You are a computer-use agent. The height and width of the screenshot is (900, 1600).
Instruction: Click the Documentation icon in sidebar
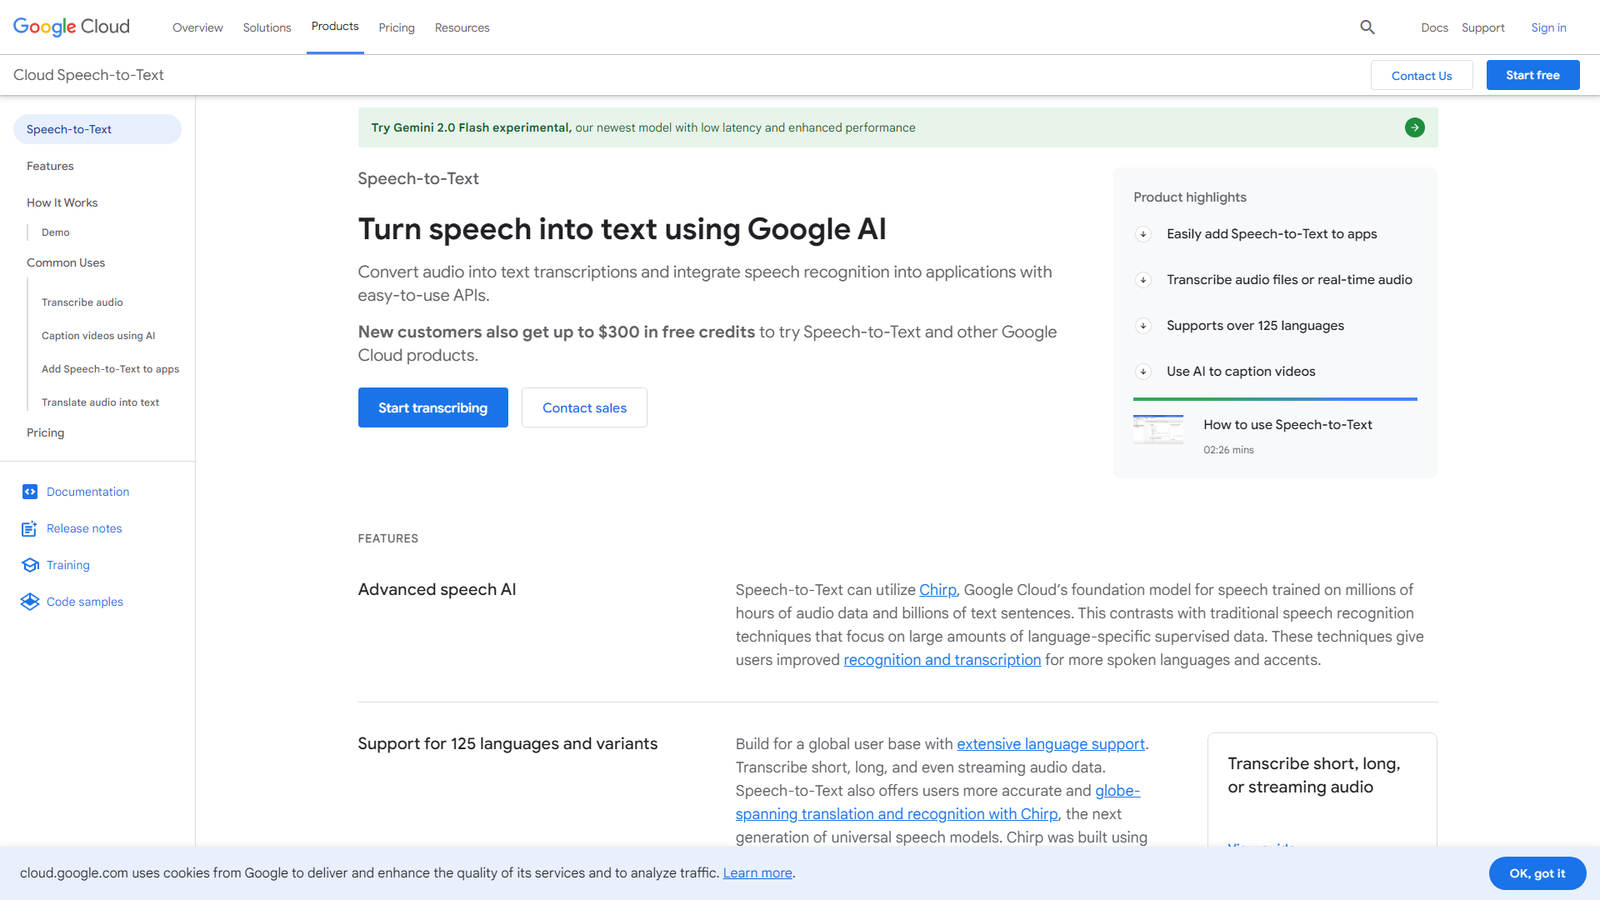point(30,492)
